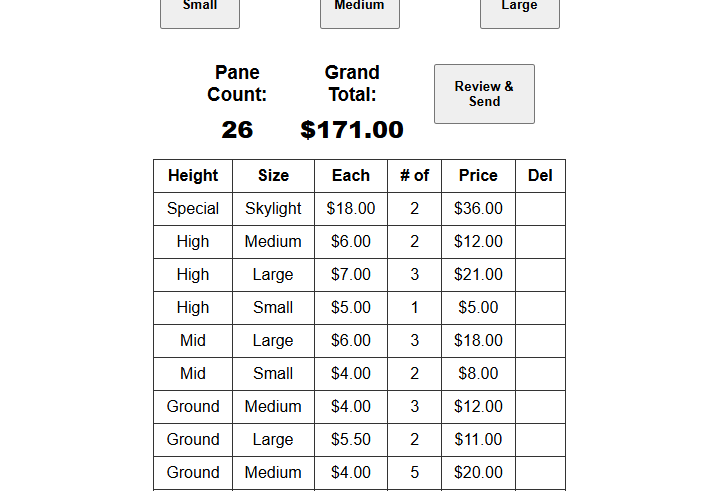Open Review & Send
Viewport: 707px width, 491px height.
[484, 94]
